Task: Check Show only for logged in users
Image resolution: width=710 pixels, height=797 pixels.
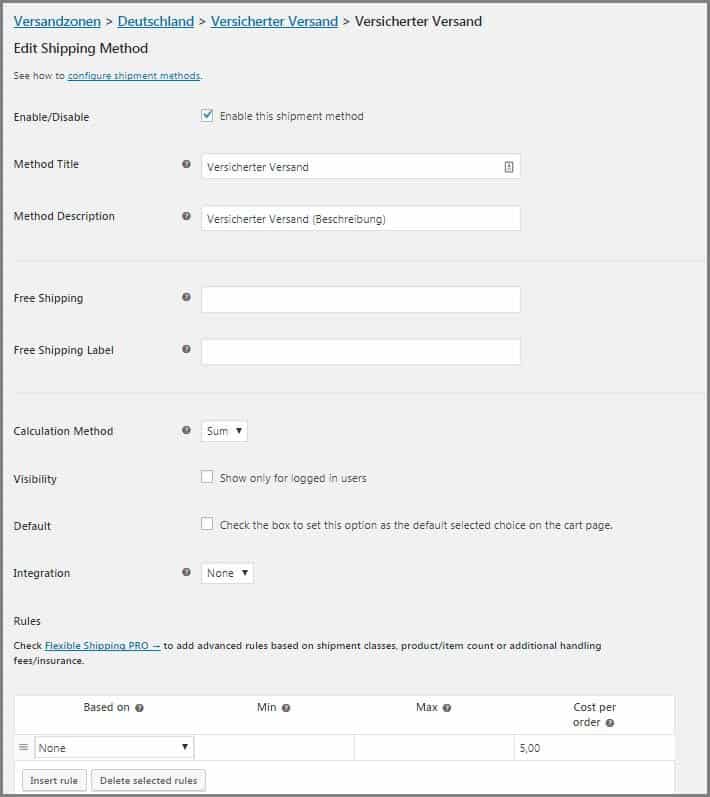Action: [207, 478]
